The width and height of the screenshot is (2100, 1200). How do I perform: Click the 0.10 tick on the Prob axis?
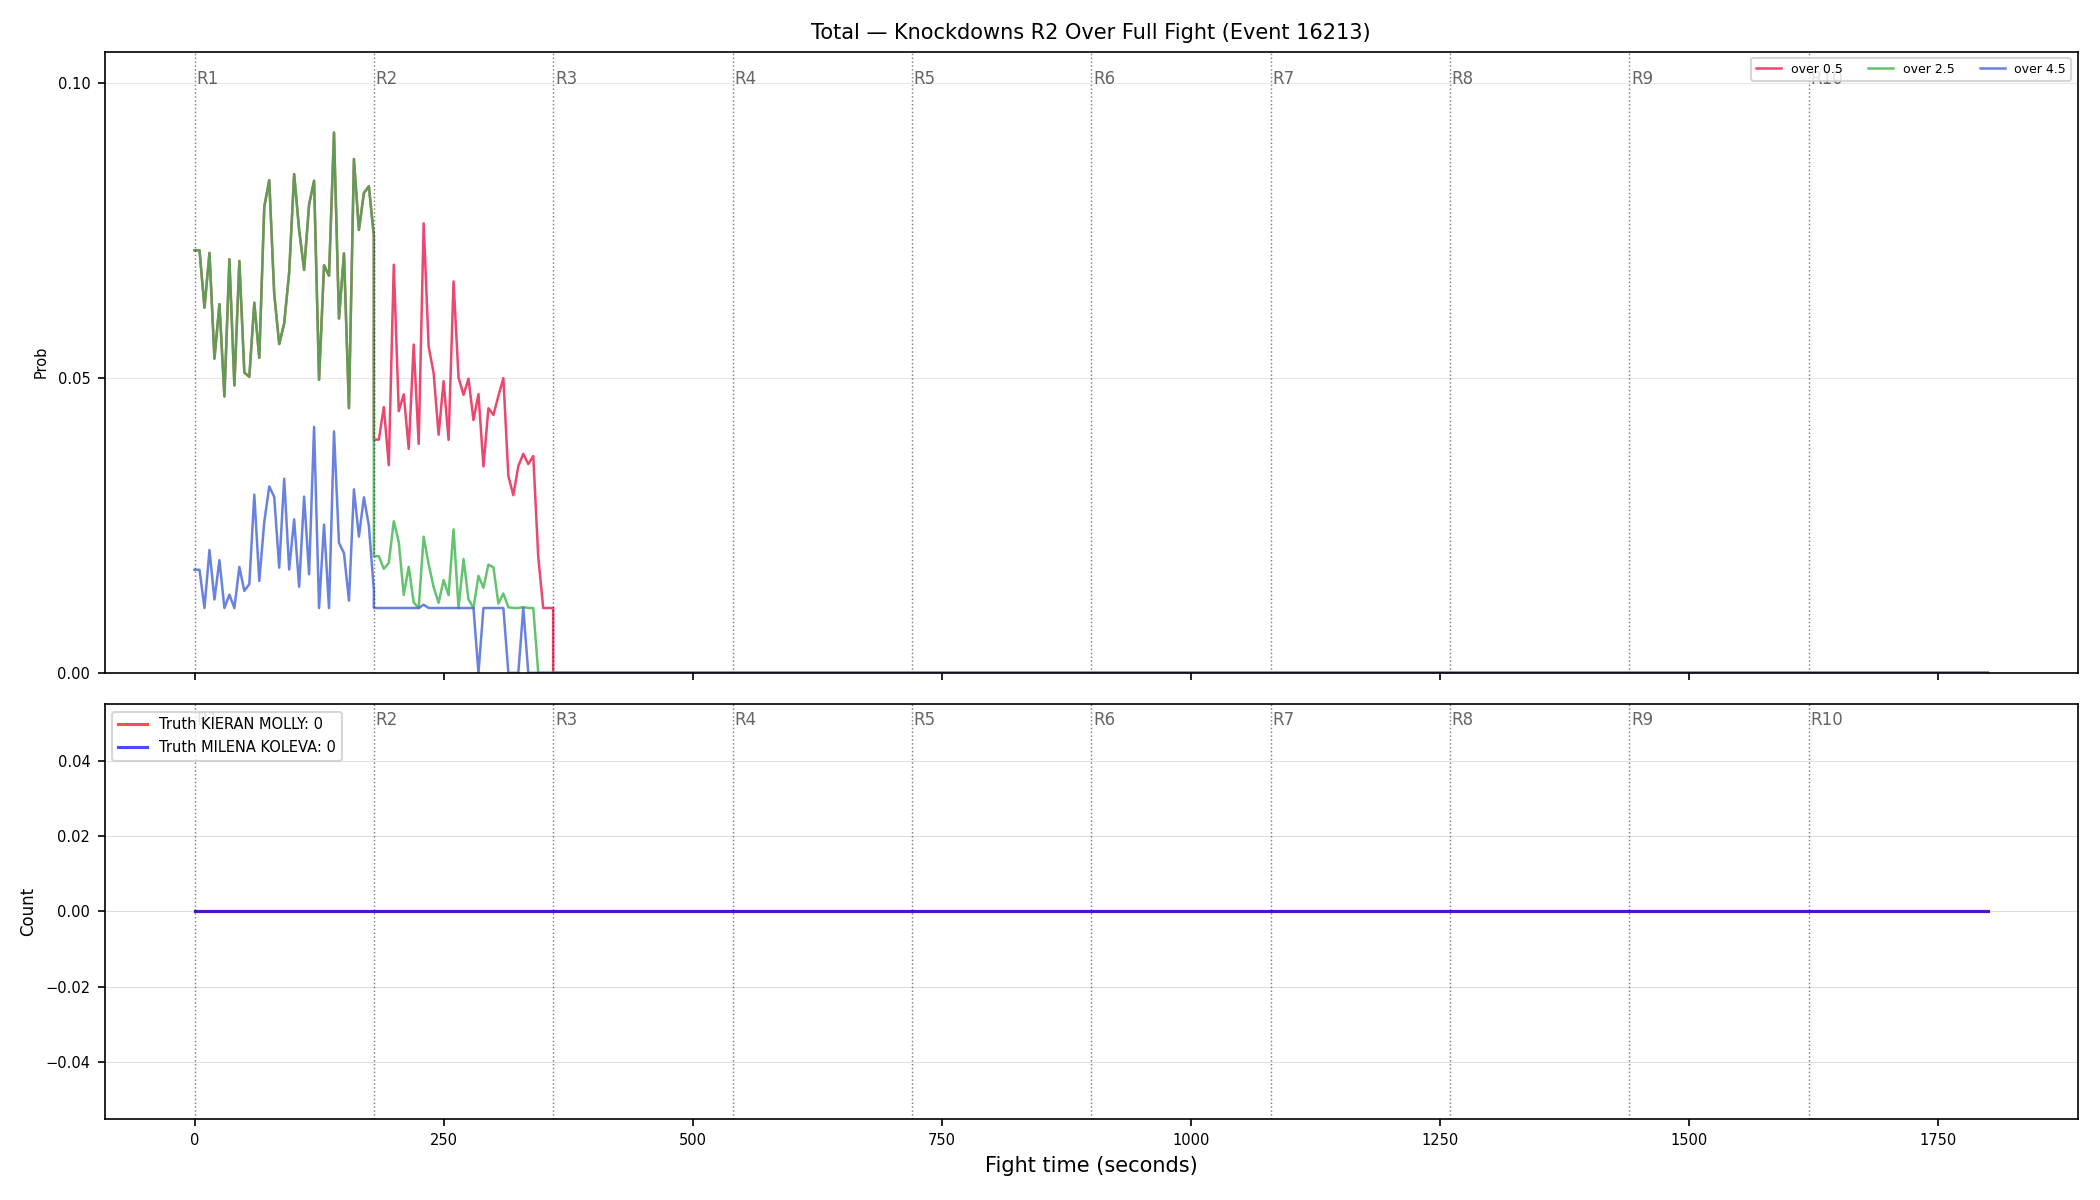(74, 83)
